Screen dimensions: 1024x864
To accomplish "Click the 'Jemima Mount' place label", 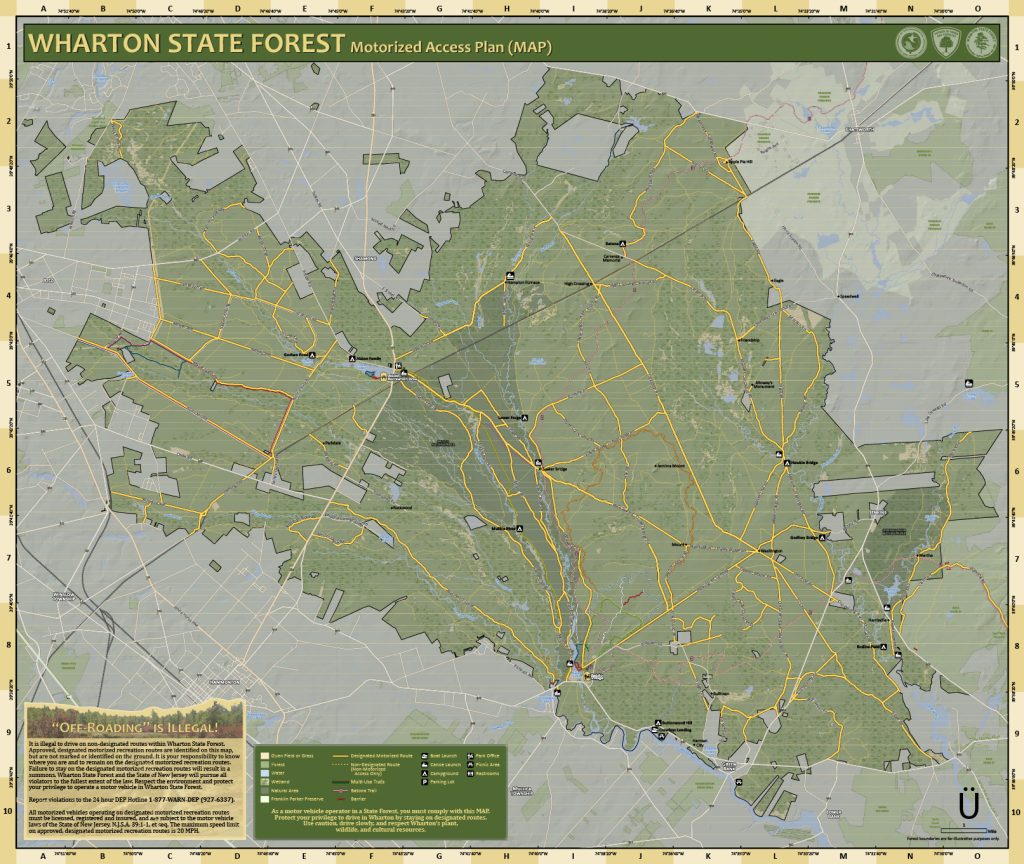I will 671,466.
